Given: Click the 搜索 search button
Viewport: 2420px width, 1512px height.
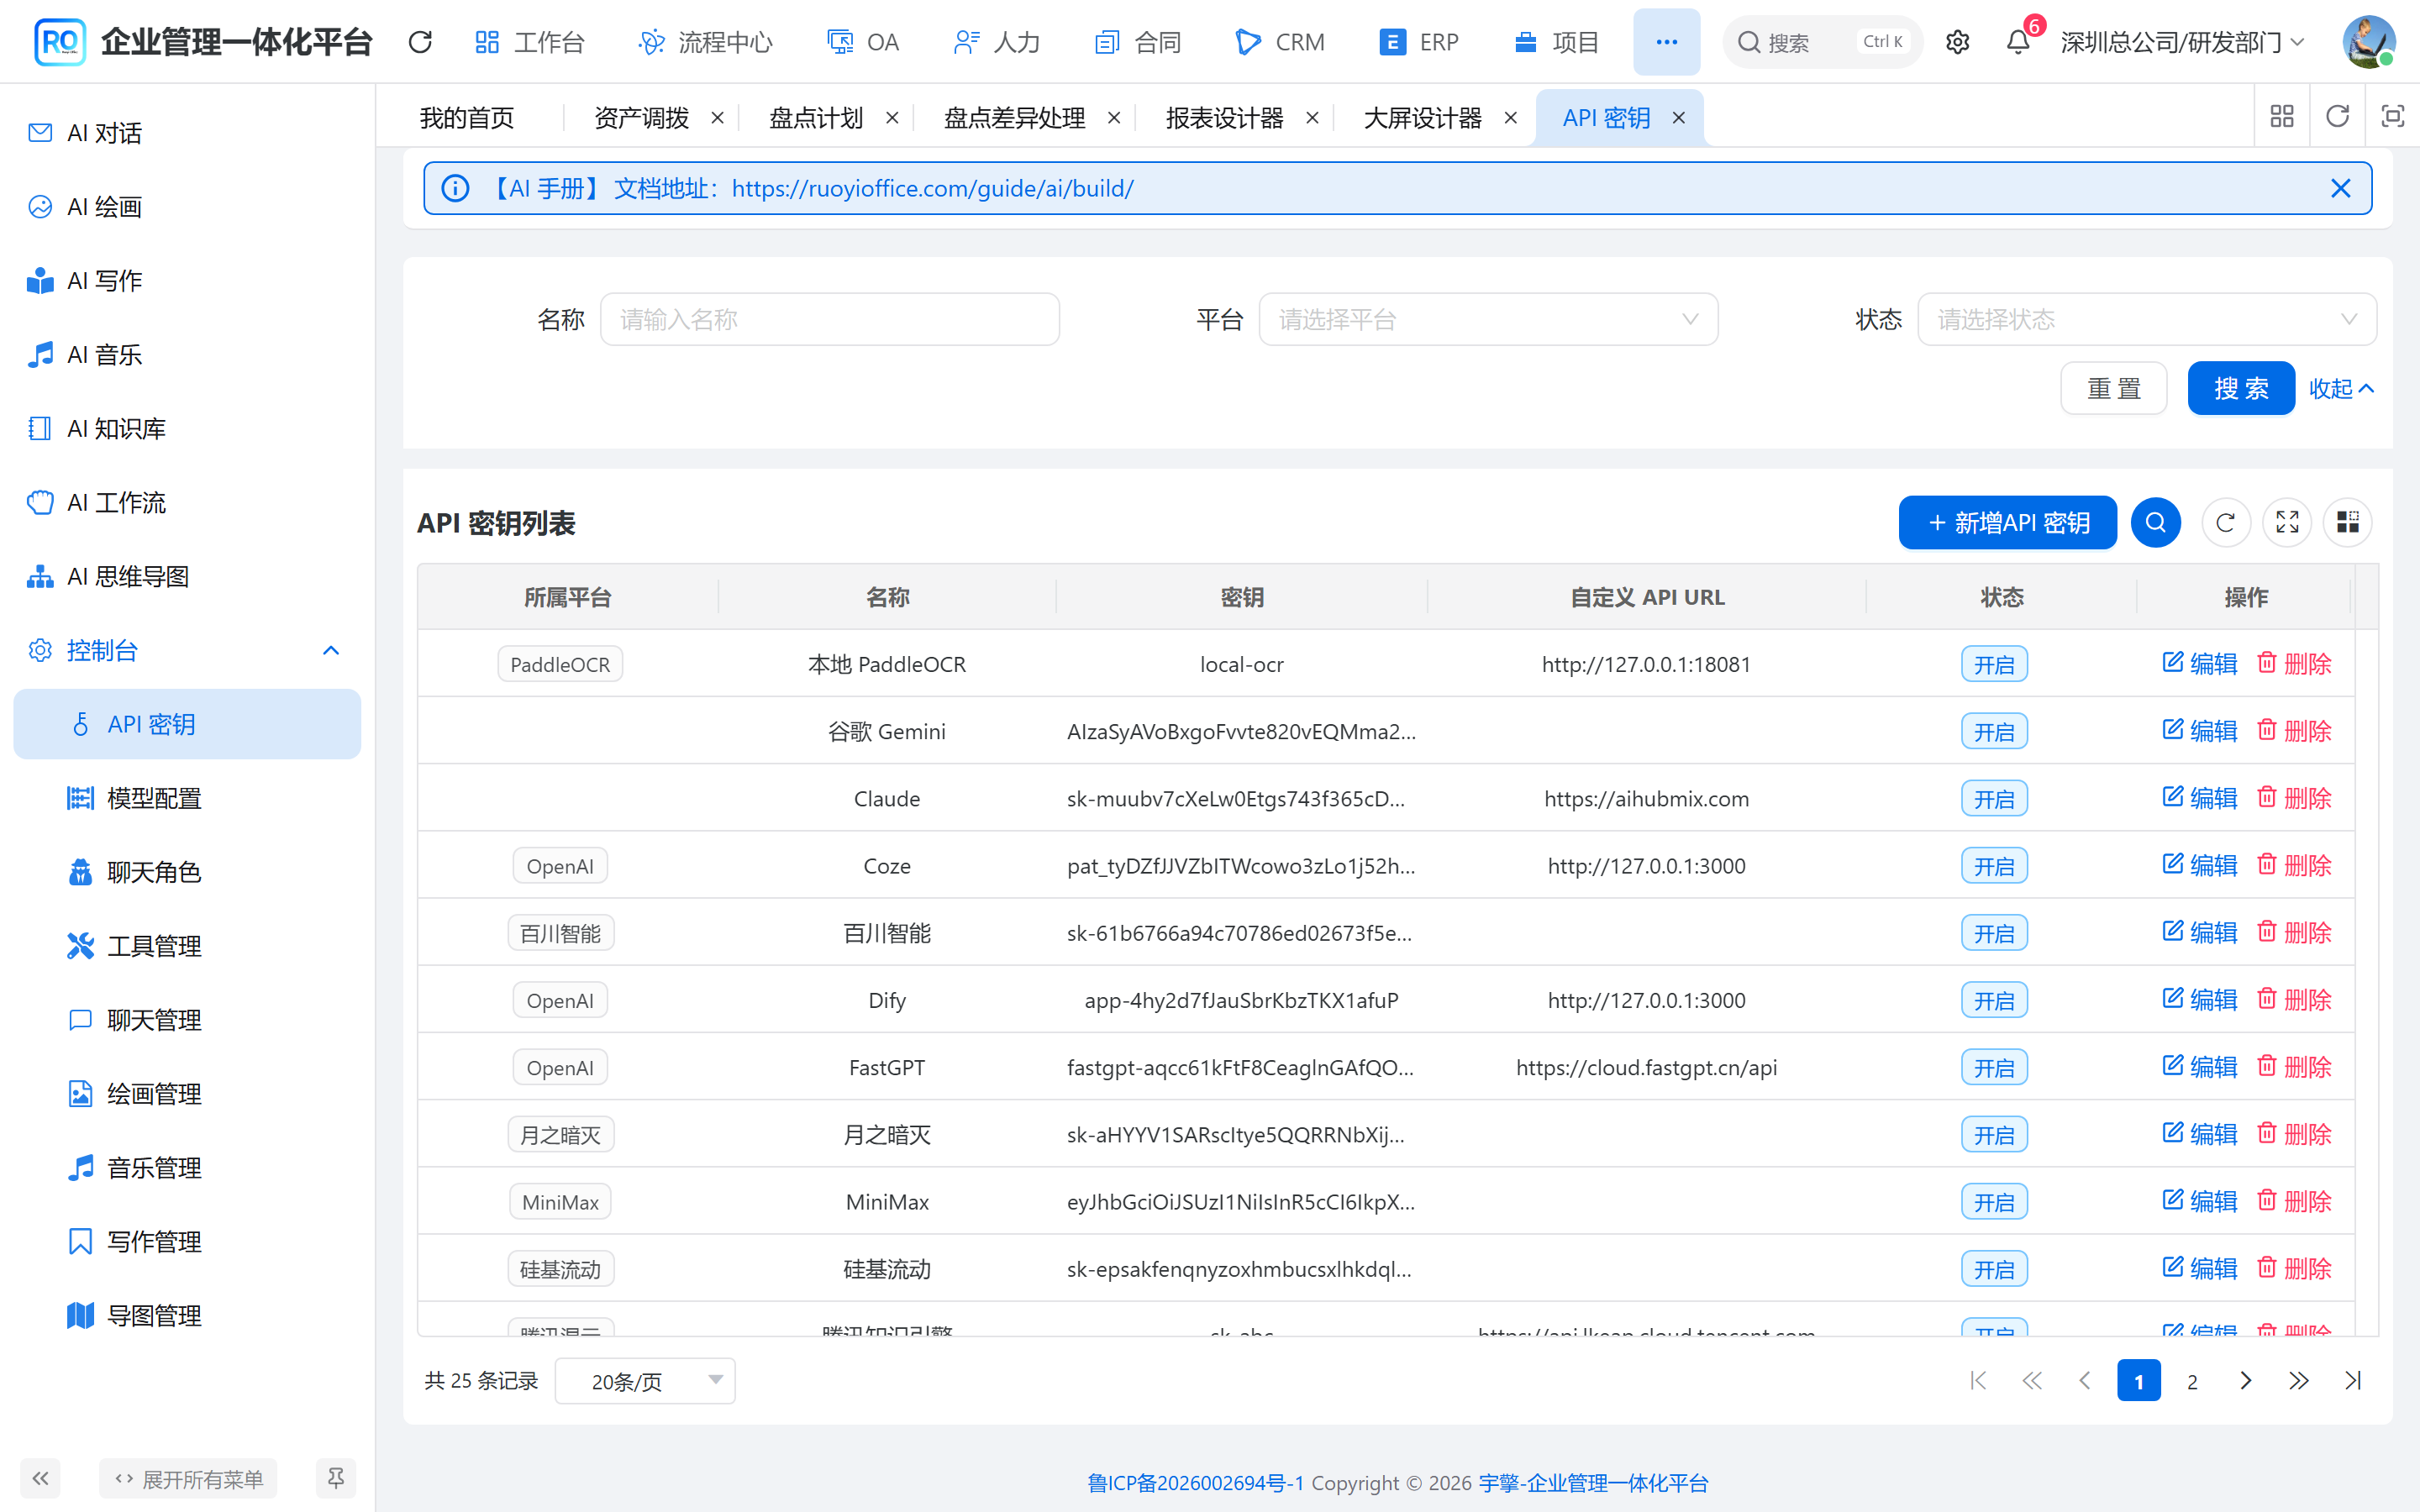Looking at the screenshot, I should click(x=2240, y=388).
